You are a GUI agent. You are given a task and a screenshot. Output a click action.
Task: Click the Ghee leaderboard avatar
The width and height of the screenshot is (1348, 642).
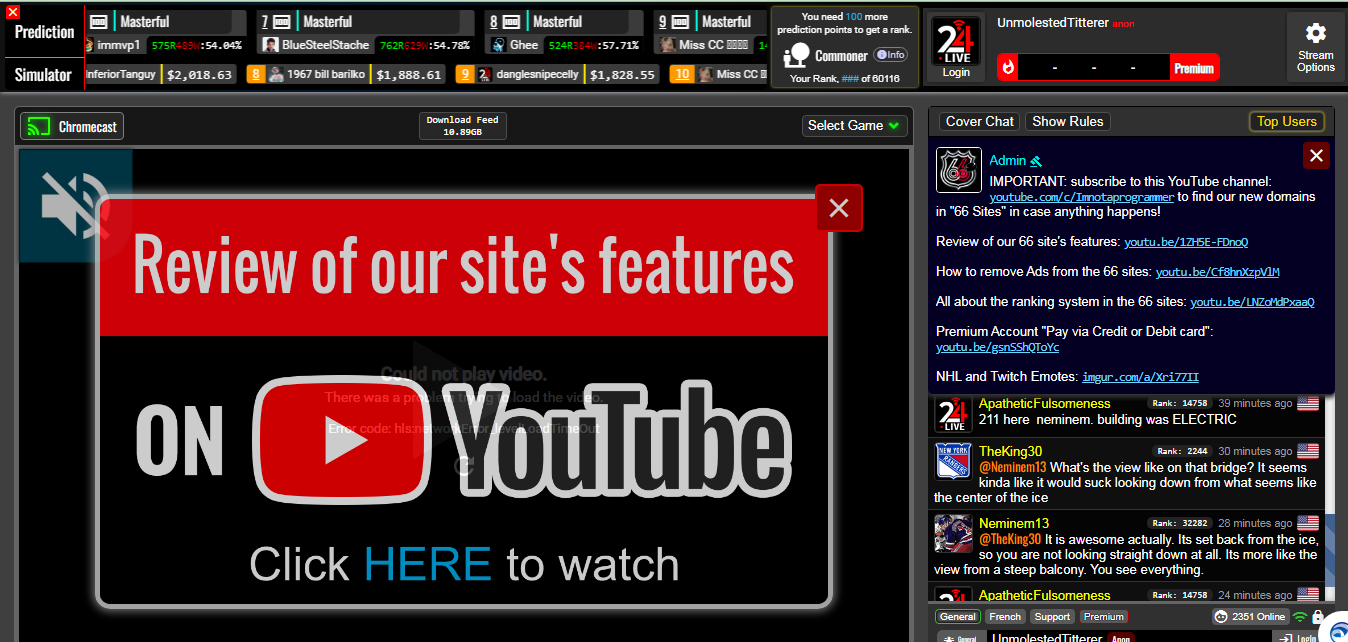(x=499, y=45)
